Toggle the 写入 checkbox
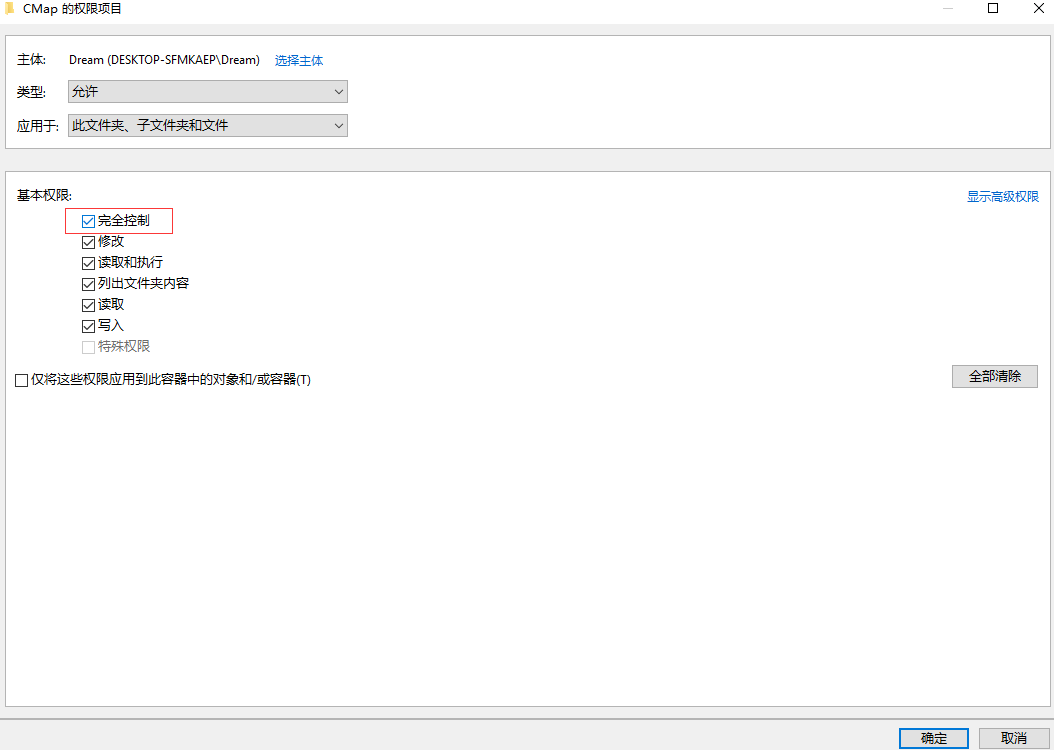The height and width of the screenshot is (750, 1054). click(x=88, y=326)
